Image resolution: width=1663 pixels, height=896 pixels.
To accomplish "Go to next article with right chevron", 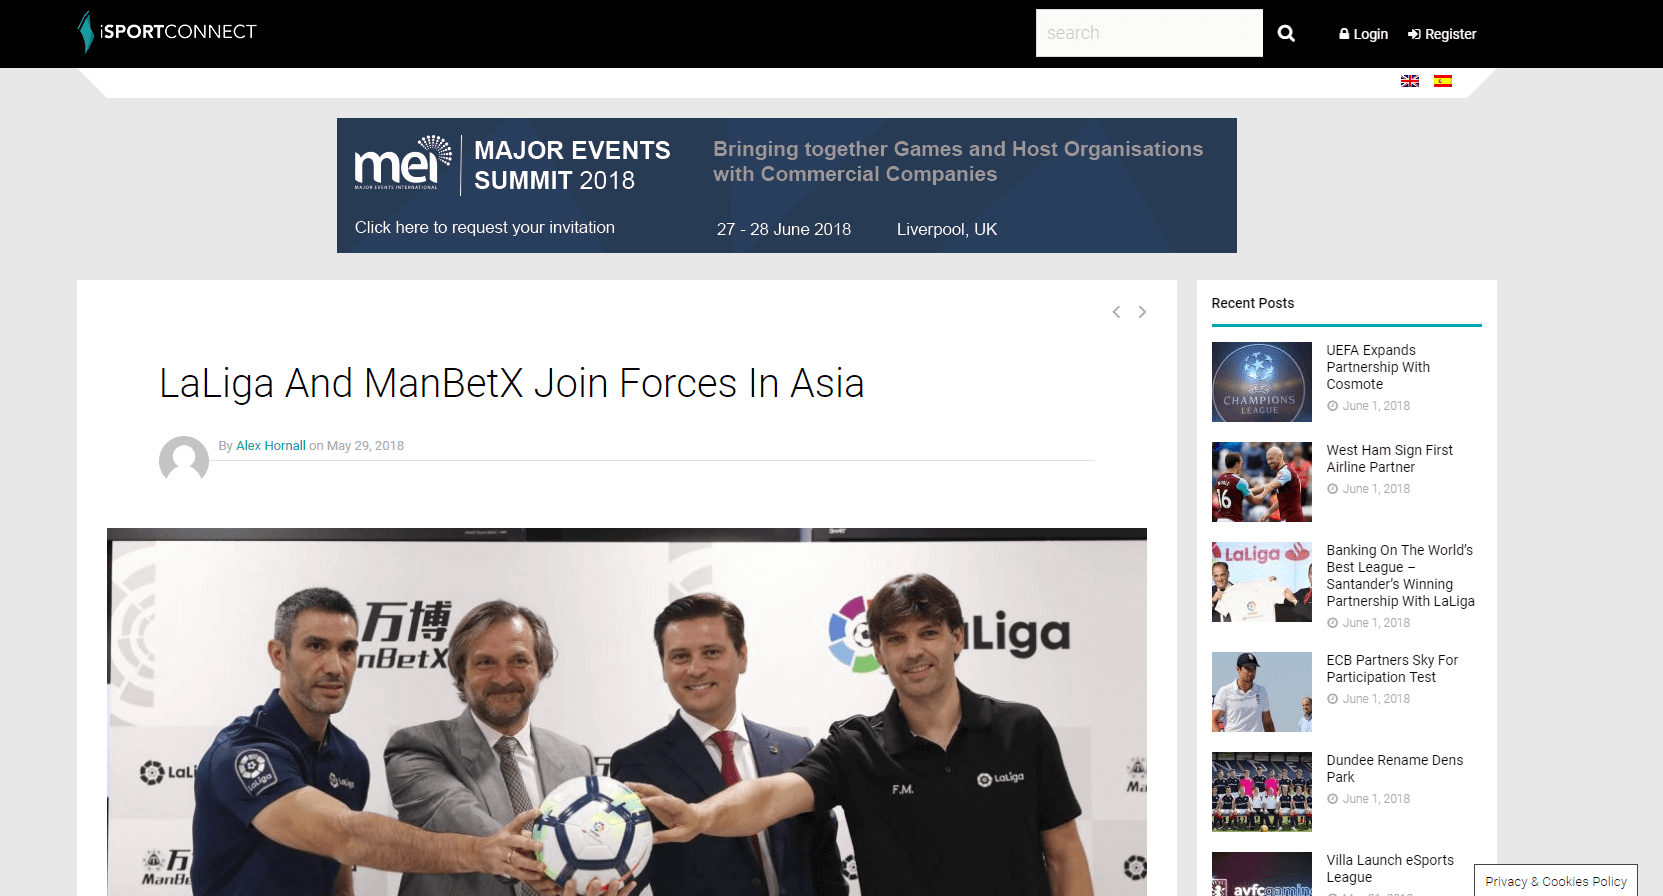I will (x=1142, y=312).
